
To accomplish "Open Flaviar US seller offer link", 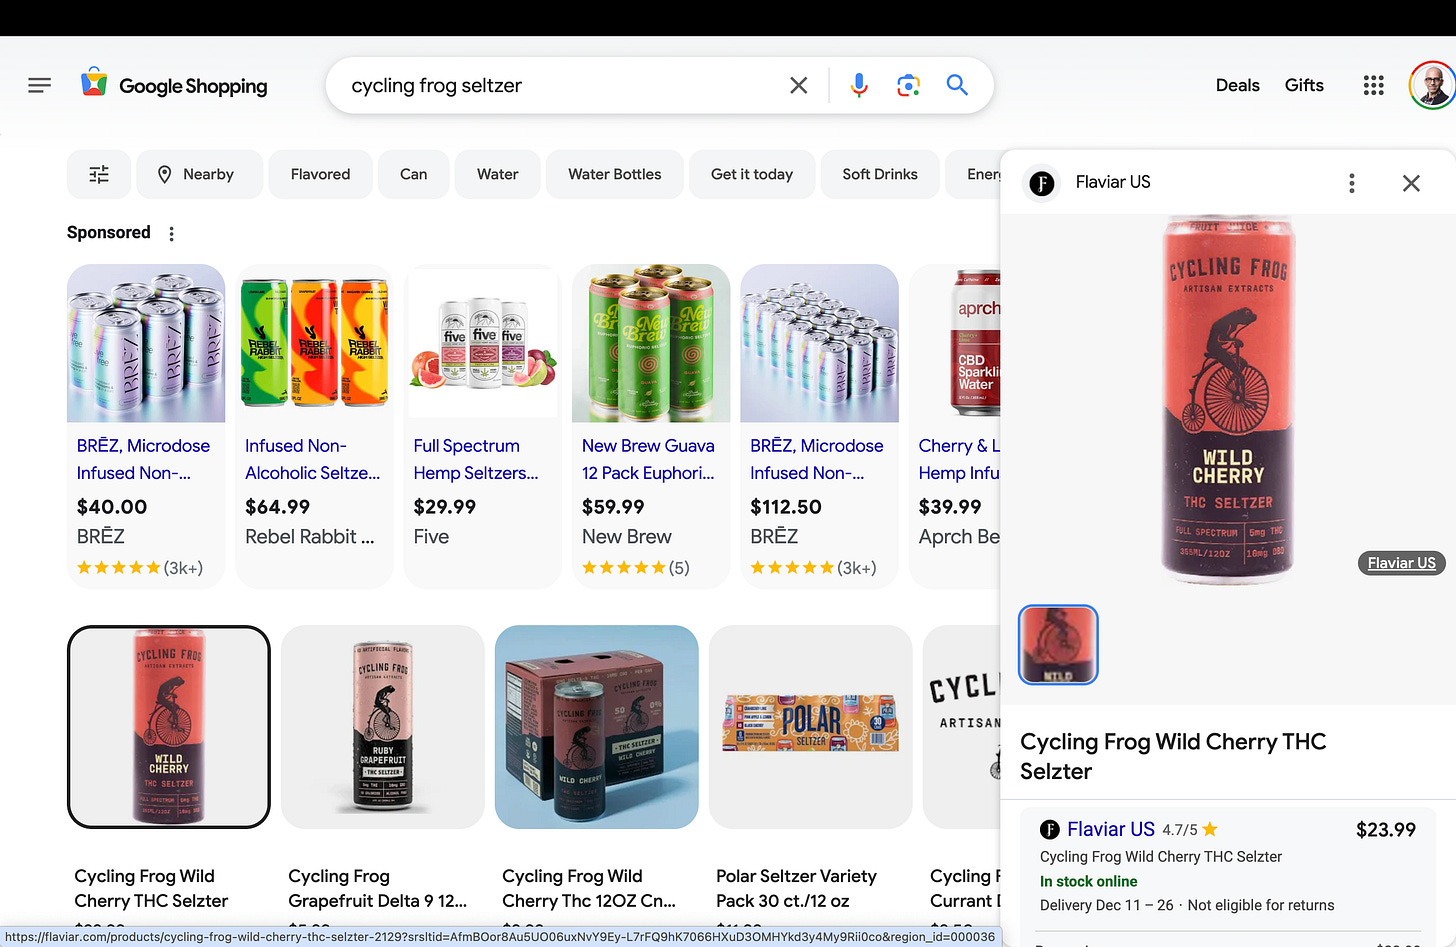I will [1110, 829].
